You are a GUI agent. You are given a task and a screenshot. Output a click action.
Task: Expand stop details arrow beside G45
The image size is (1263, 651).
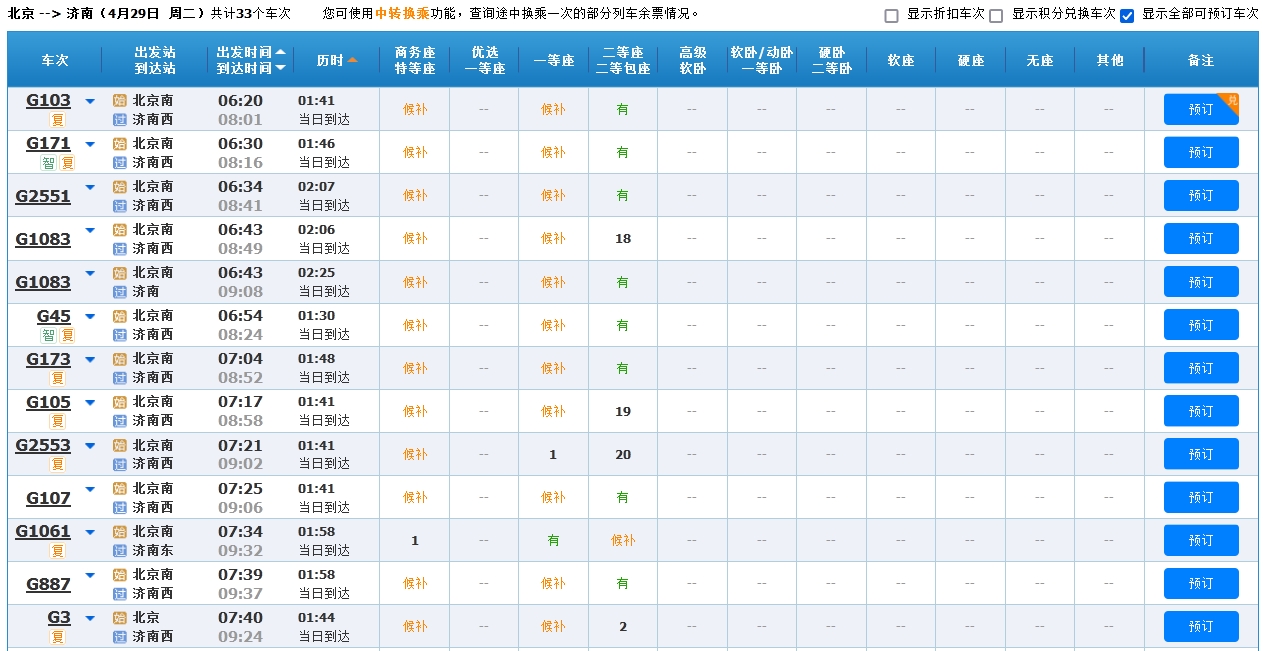click(x=90, y=316)
